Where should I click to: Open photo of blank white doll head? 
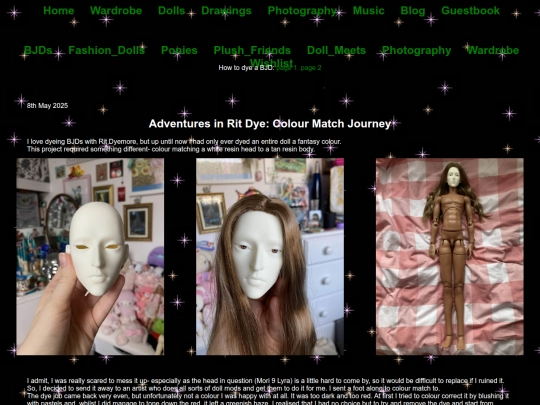point(90,257)
